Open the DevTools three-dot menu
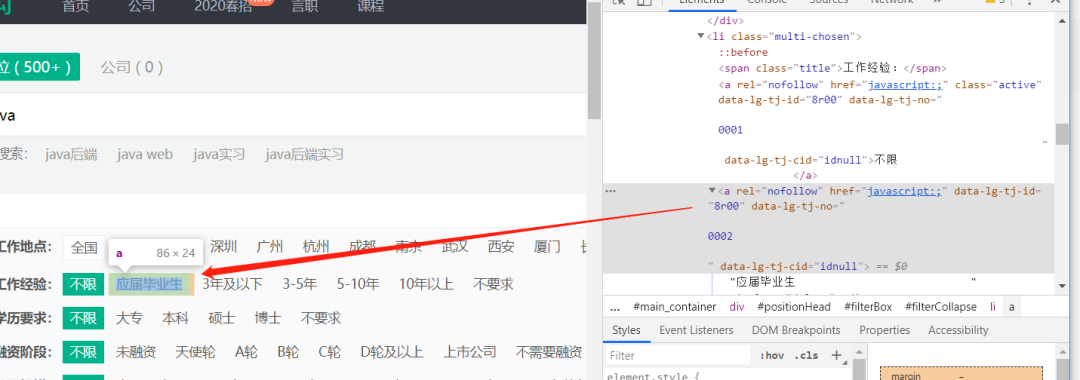 click(x=1029, y=2)
